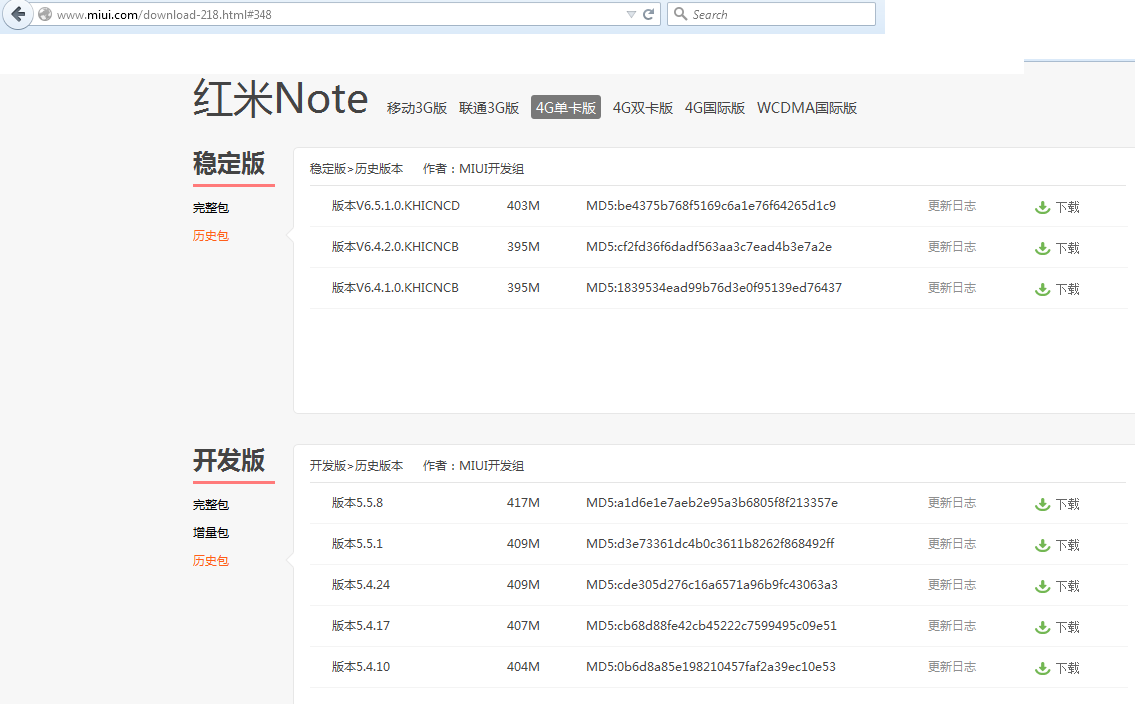Screen dimensions: 1135x704
Task: Switch to the WCDMA国际版 tab
Action: click(x=807, y=108)
